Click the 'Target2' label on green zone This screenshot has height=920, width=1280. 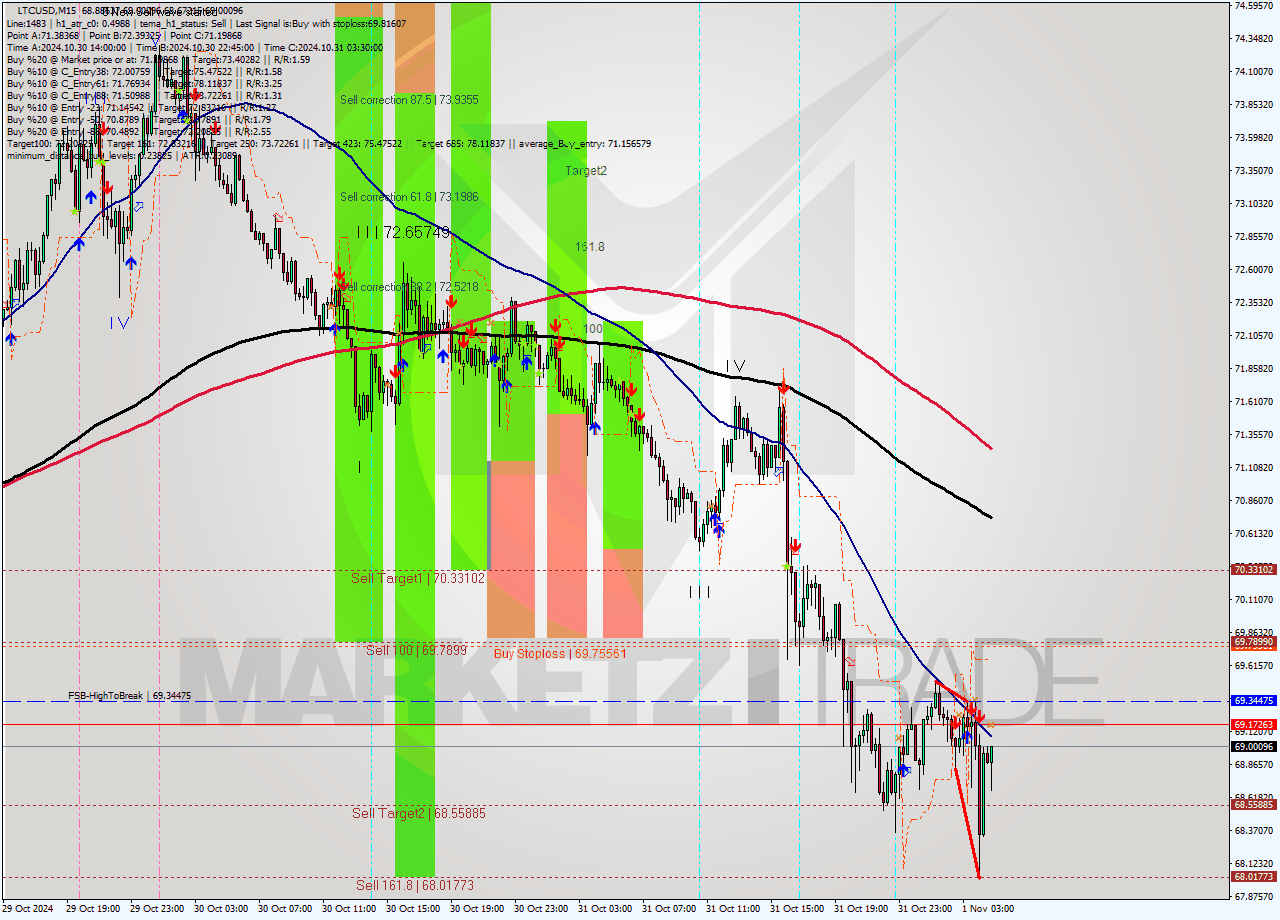586,171
